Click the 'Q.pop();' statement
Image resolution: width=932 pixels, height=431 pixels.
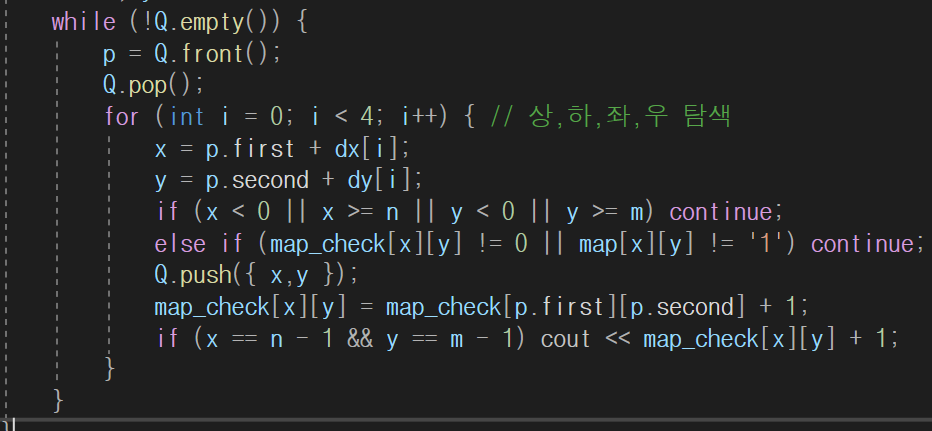[x=153, y=86]
